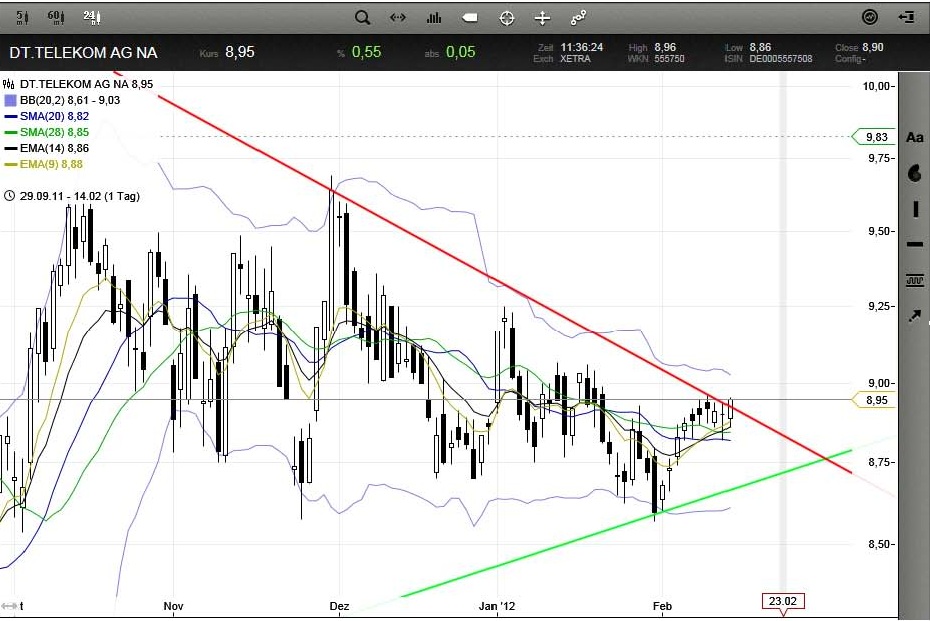Click the absolute change 0,05 value
The height and width of the screenshot is (621, 930).
click(x=460, y=52)
